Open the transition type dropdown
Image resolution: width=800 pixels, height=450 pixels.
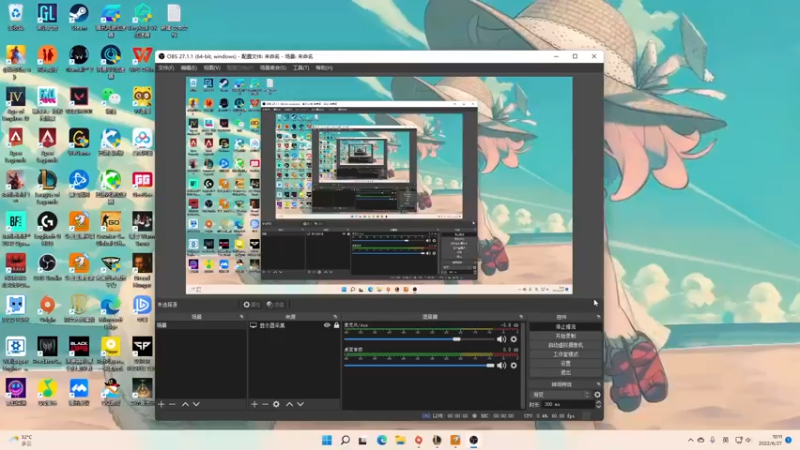[x=560, y=394]
